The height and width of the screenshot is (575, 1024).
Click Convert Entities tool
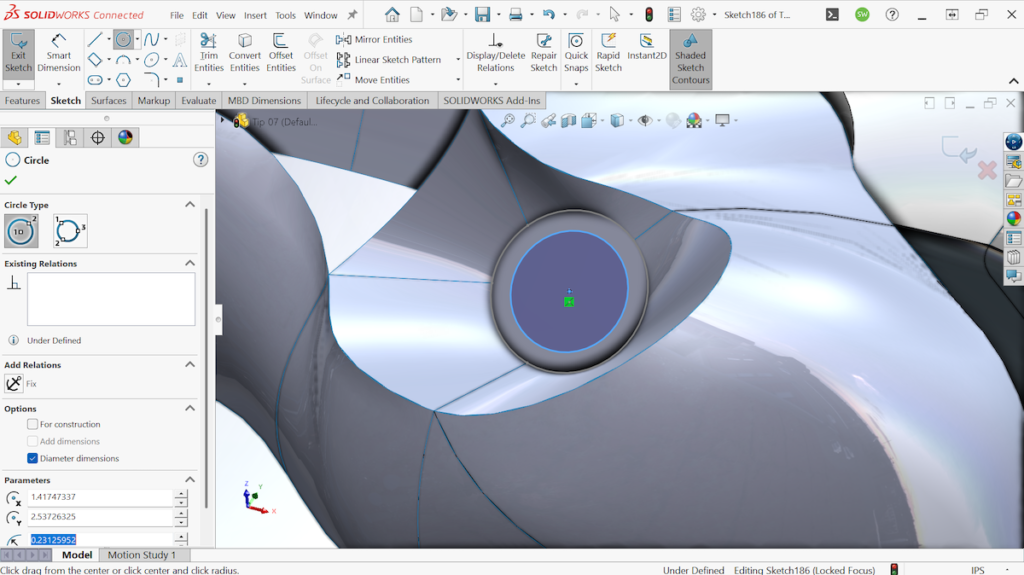245,52
